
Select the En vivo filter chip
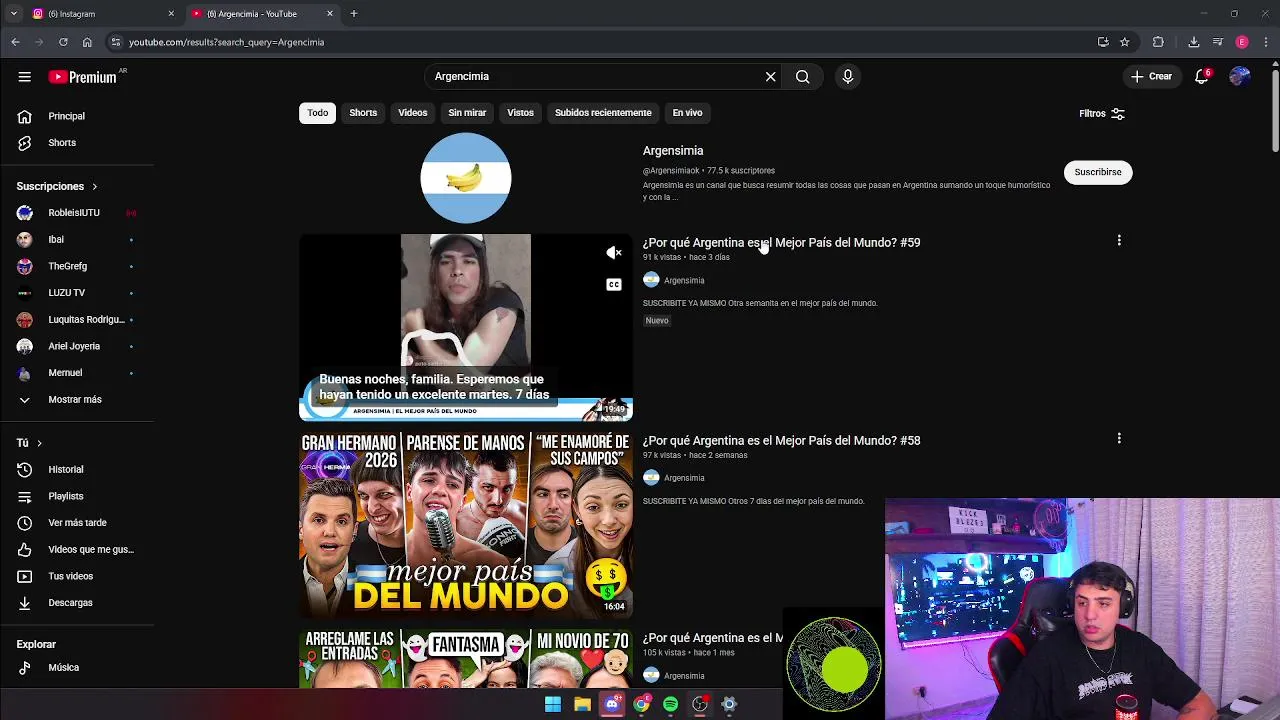coord(687,113)
